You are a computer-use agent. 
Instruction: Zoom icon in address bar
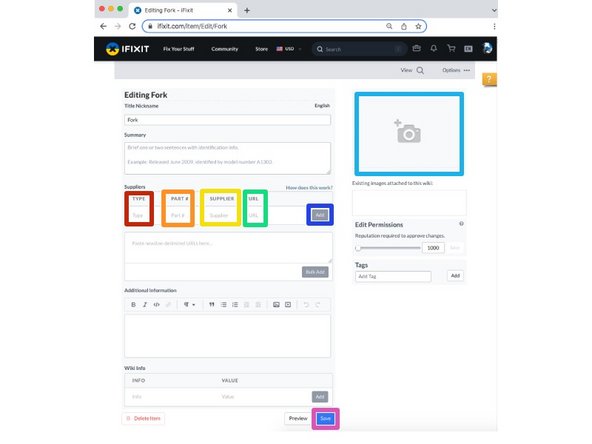tap(389, 26)
